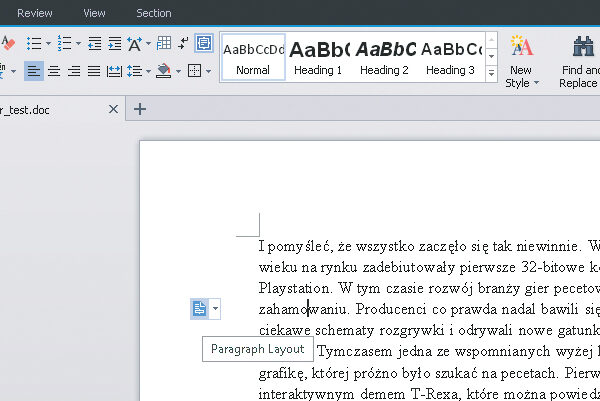This screenshot has width=600, height=401.
Task: Click the Paragraph Layout icon beside the text
Action: (x=200, y=310)
